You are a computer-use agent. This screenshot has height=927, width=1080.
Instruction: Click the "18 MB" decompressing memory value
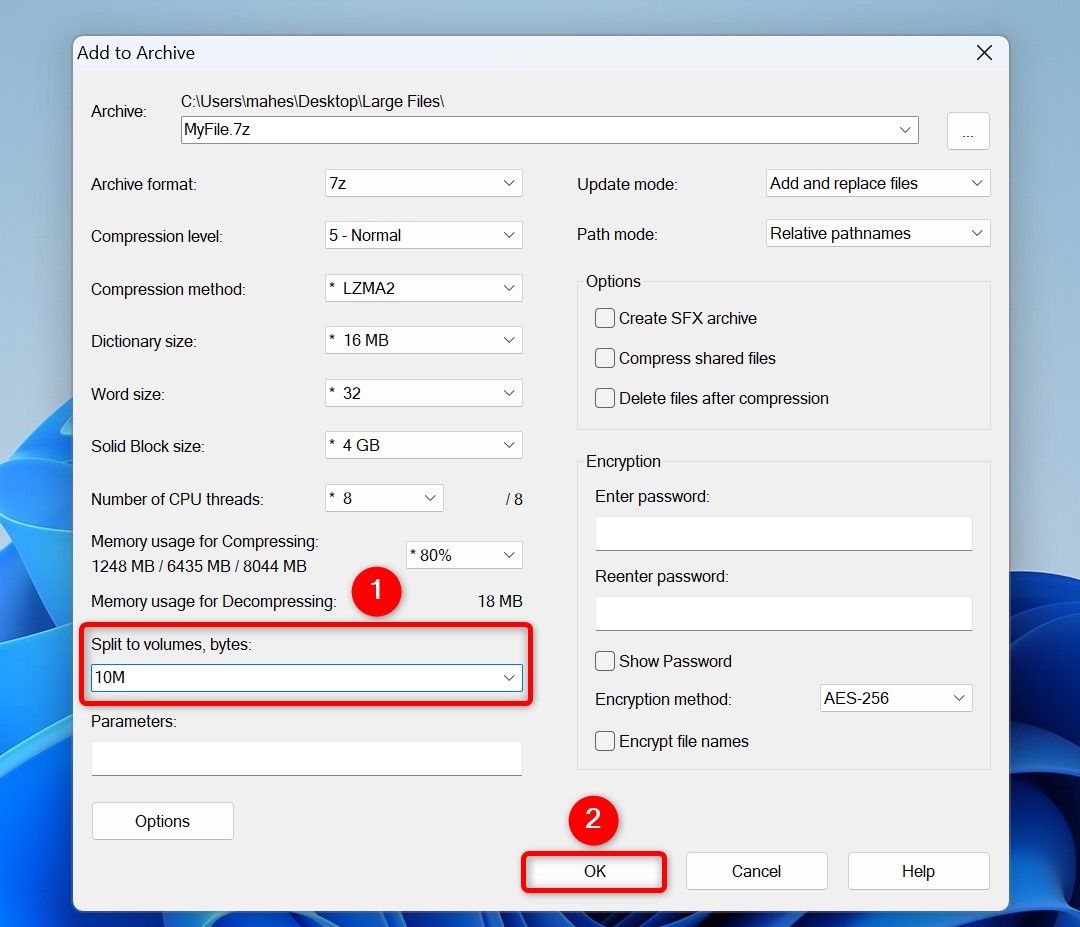click(x=500, y=601)
